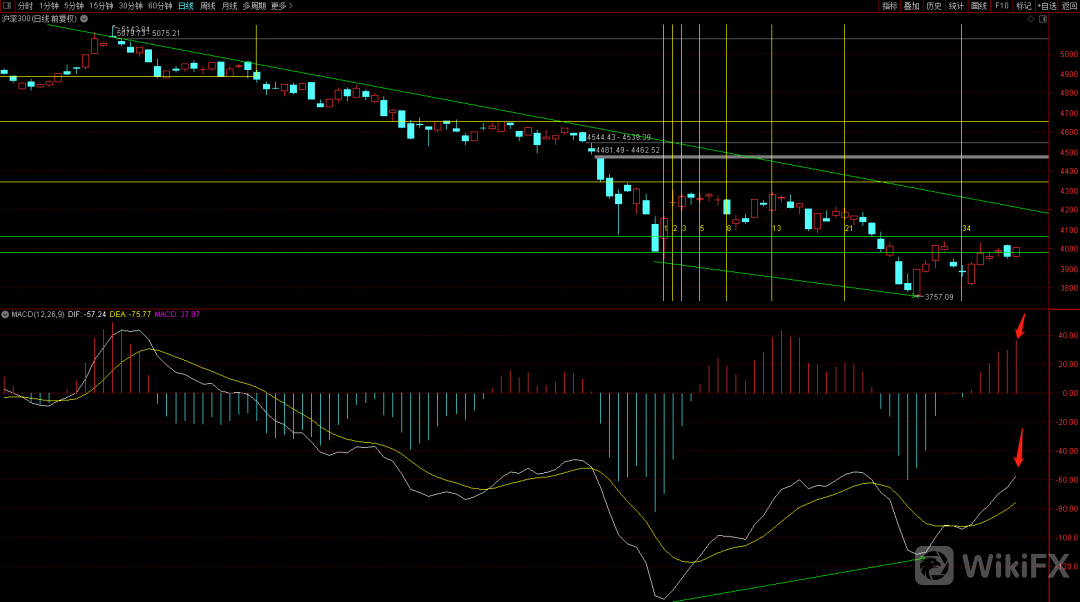Open the 画线 drawing tools

(x=979, y=6)
